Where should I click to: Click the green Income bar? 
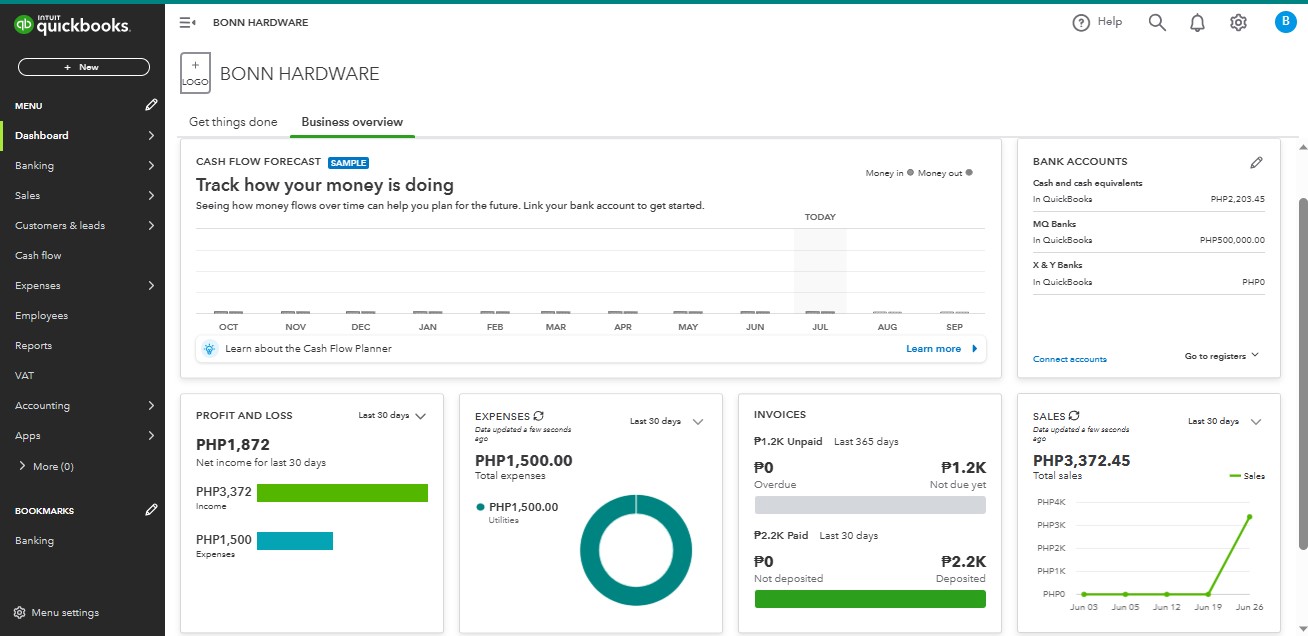[x=342, y=493]
